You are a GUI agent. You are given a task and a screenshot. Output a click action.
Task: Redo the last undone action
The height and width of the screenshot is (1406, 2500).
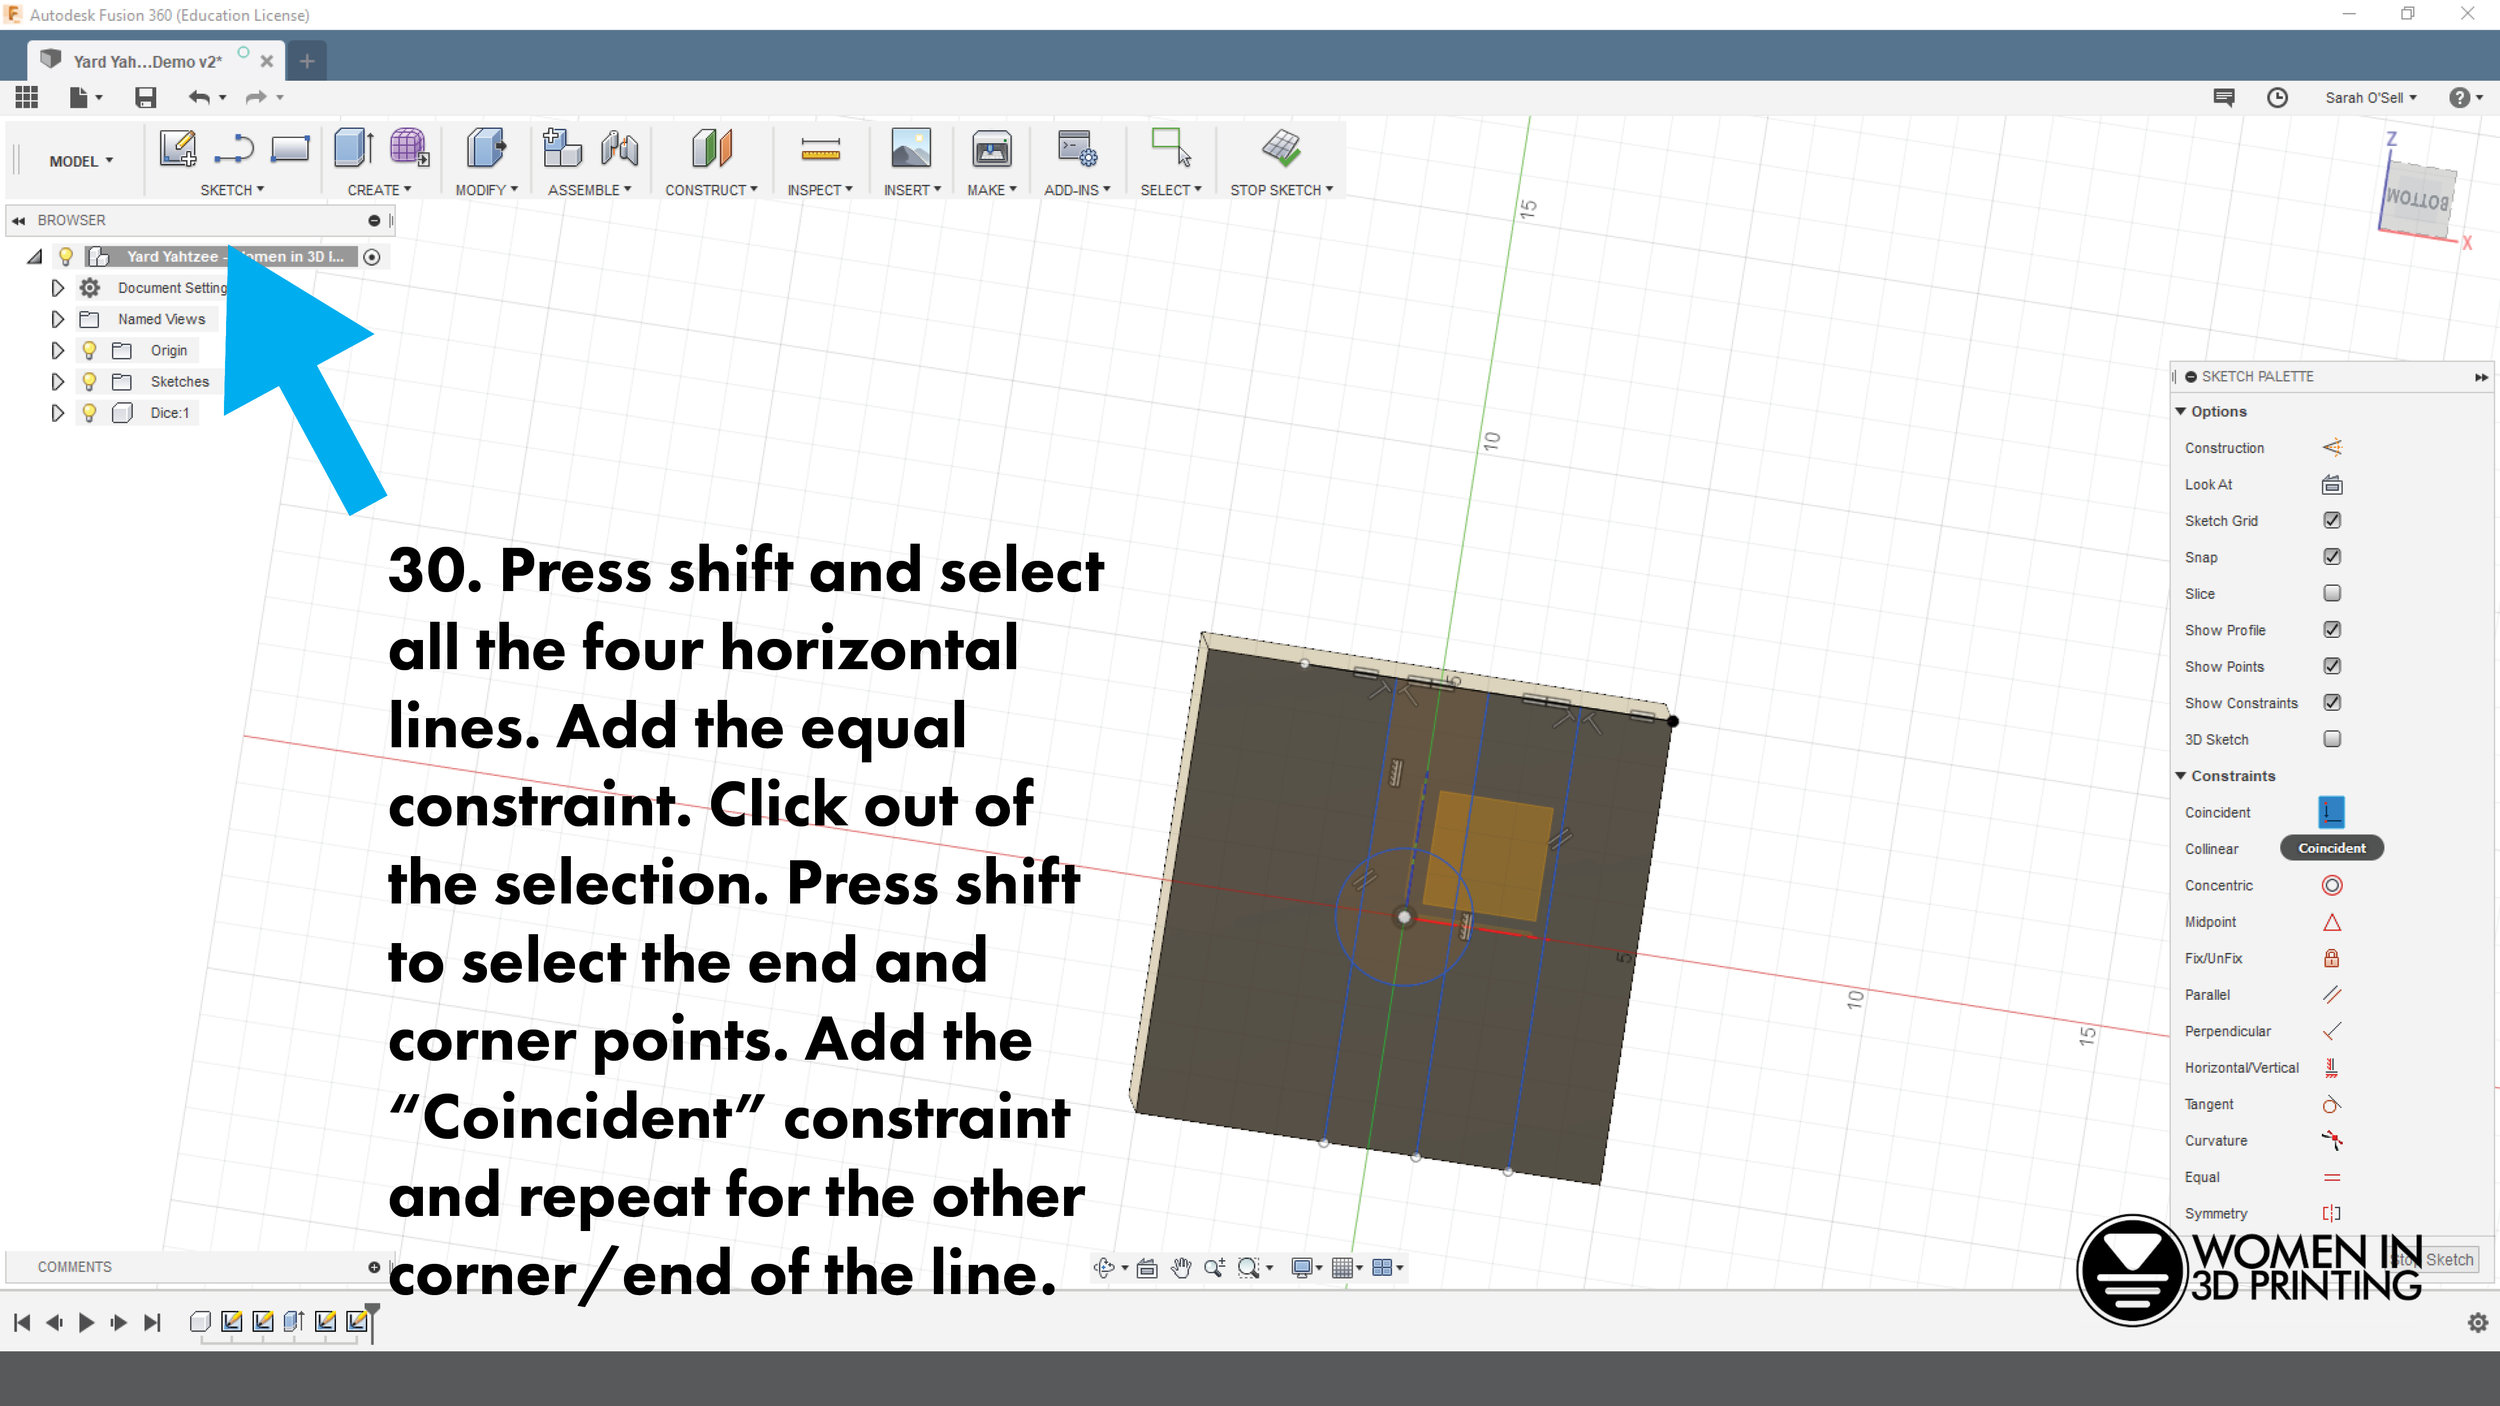click(x=256, y=97)
